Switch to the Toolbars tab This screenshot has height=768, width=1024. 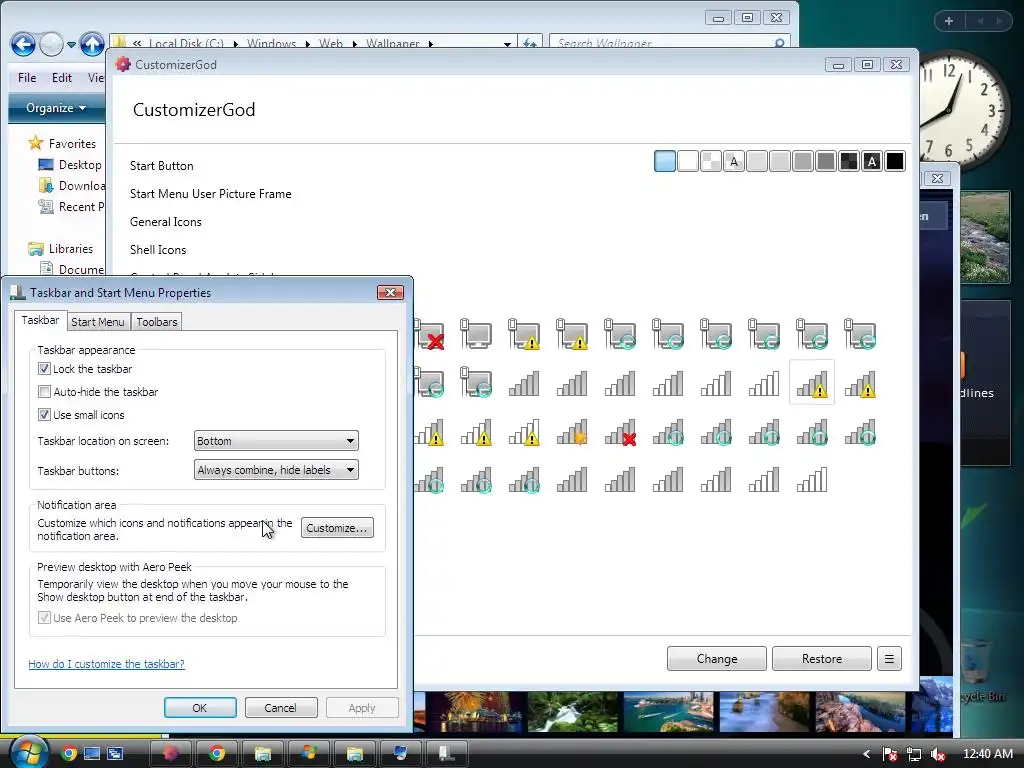pyautogui.click(x=157, y=322)
